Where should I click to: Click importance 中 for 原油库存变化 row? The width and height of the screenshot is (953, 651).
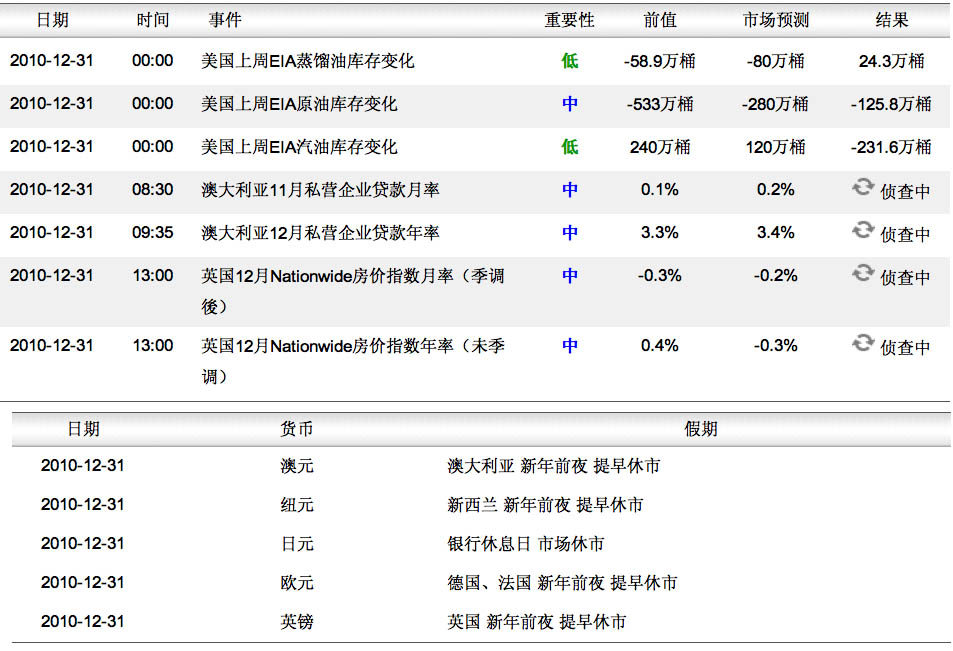pyautogui.click(x=569, y=104)
